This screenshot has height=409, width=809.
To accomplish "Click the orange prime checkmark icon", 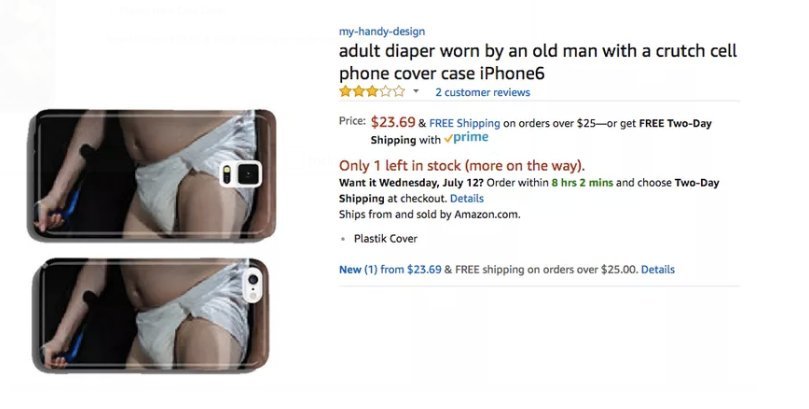I will click(448, 139).
